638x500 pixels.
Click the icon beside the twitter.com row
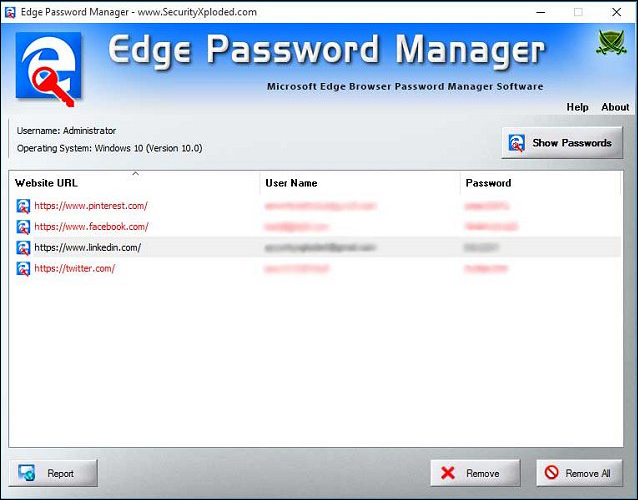(x=23, y=269)
